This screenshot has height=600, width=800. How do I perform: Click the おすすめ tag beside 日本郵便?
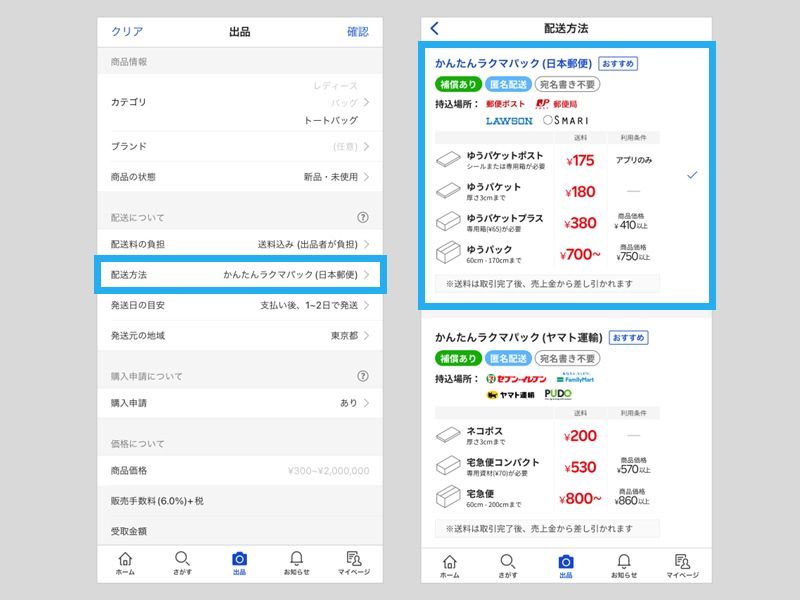click(x=618, y=64)
